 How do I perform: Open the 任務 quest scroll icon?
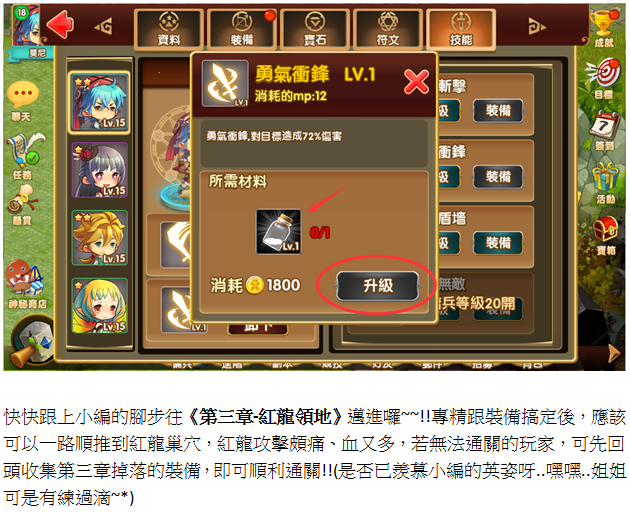click(24, 156)
